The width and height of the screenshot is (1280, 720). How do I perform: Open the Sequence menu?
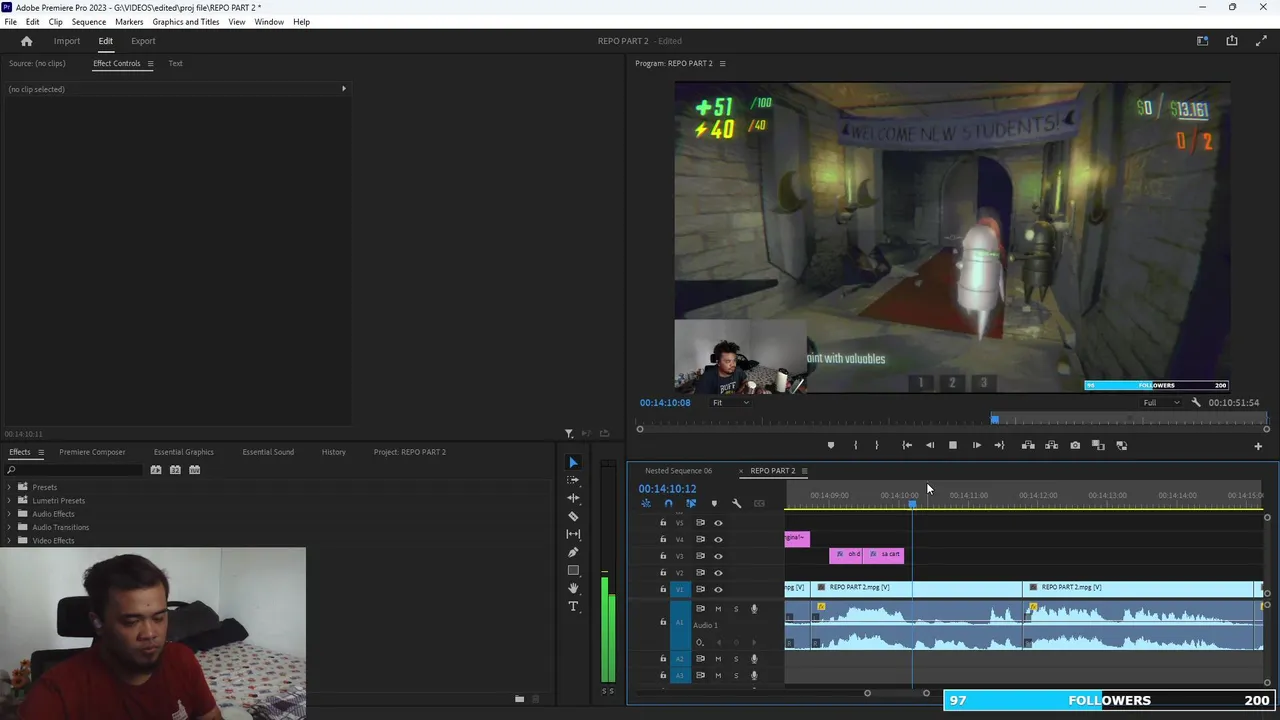tap(89, 22)
